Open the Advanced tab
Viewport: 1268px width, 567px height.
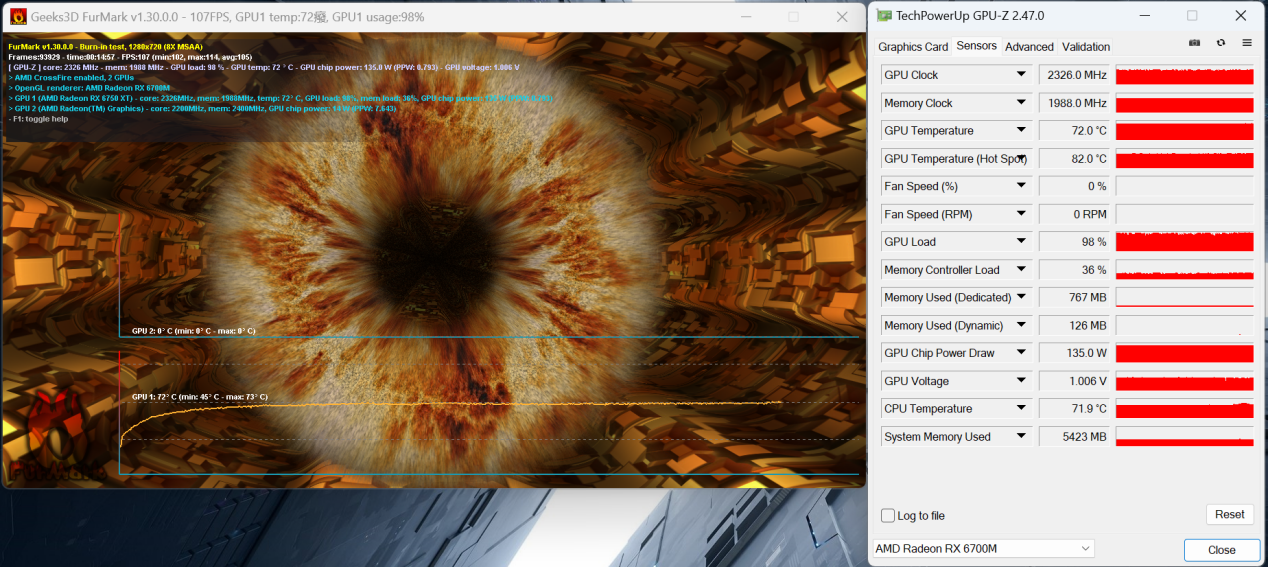point(1029,47)
